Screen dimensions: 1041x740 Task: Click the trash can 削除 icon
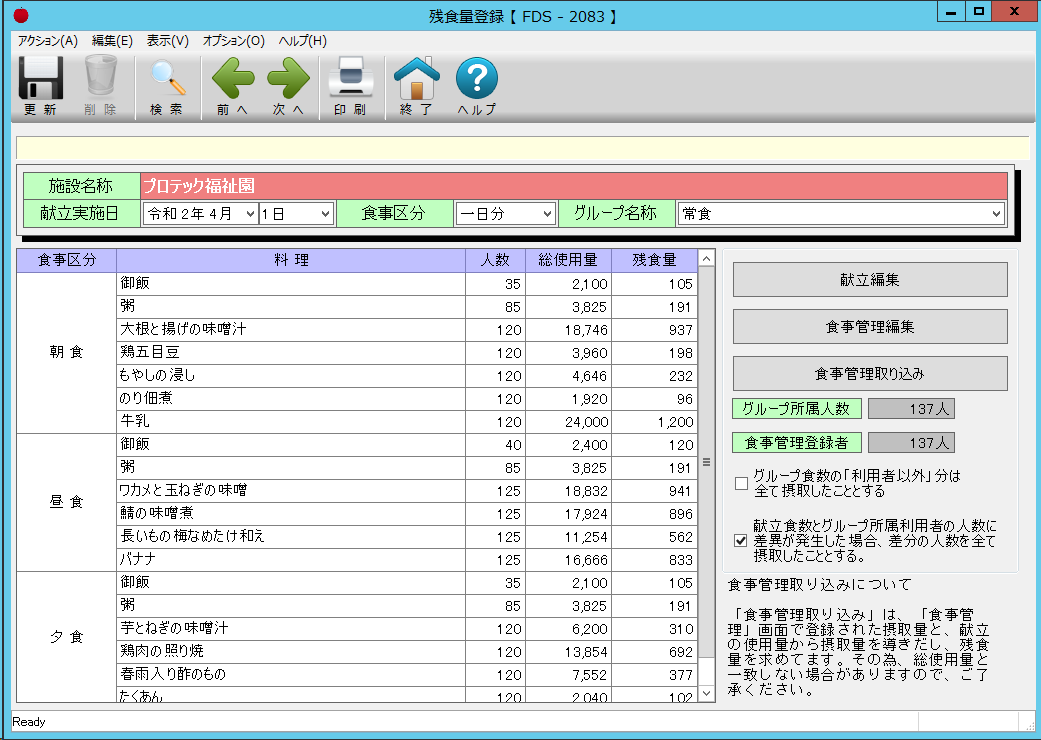pyautogui.click(x=100, y=80)
